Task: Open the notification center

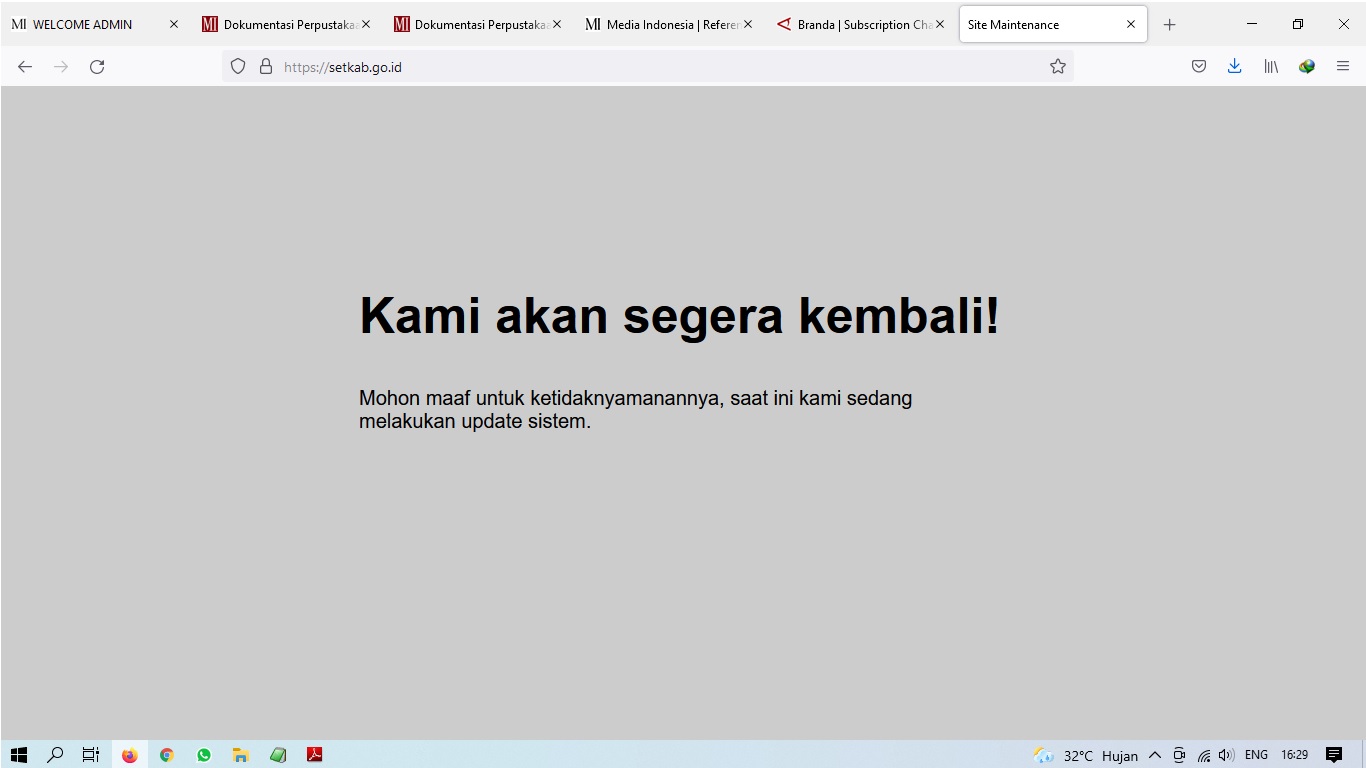Action: (x=1336, y=755)
